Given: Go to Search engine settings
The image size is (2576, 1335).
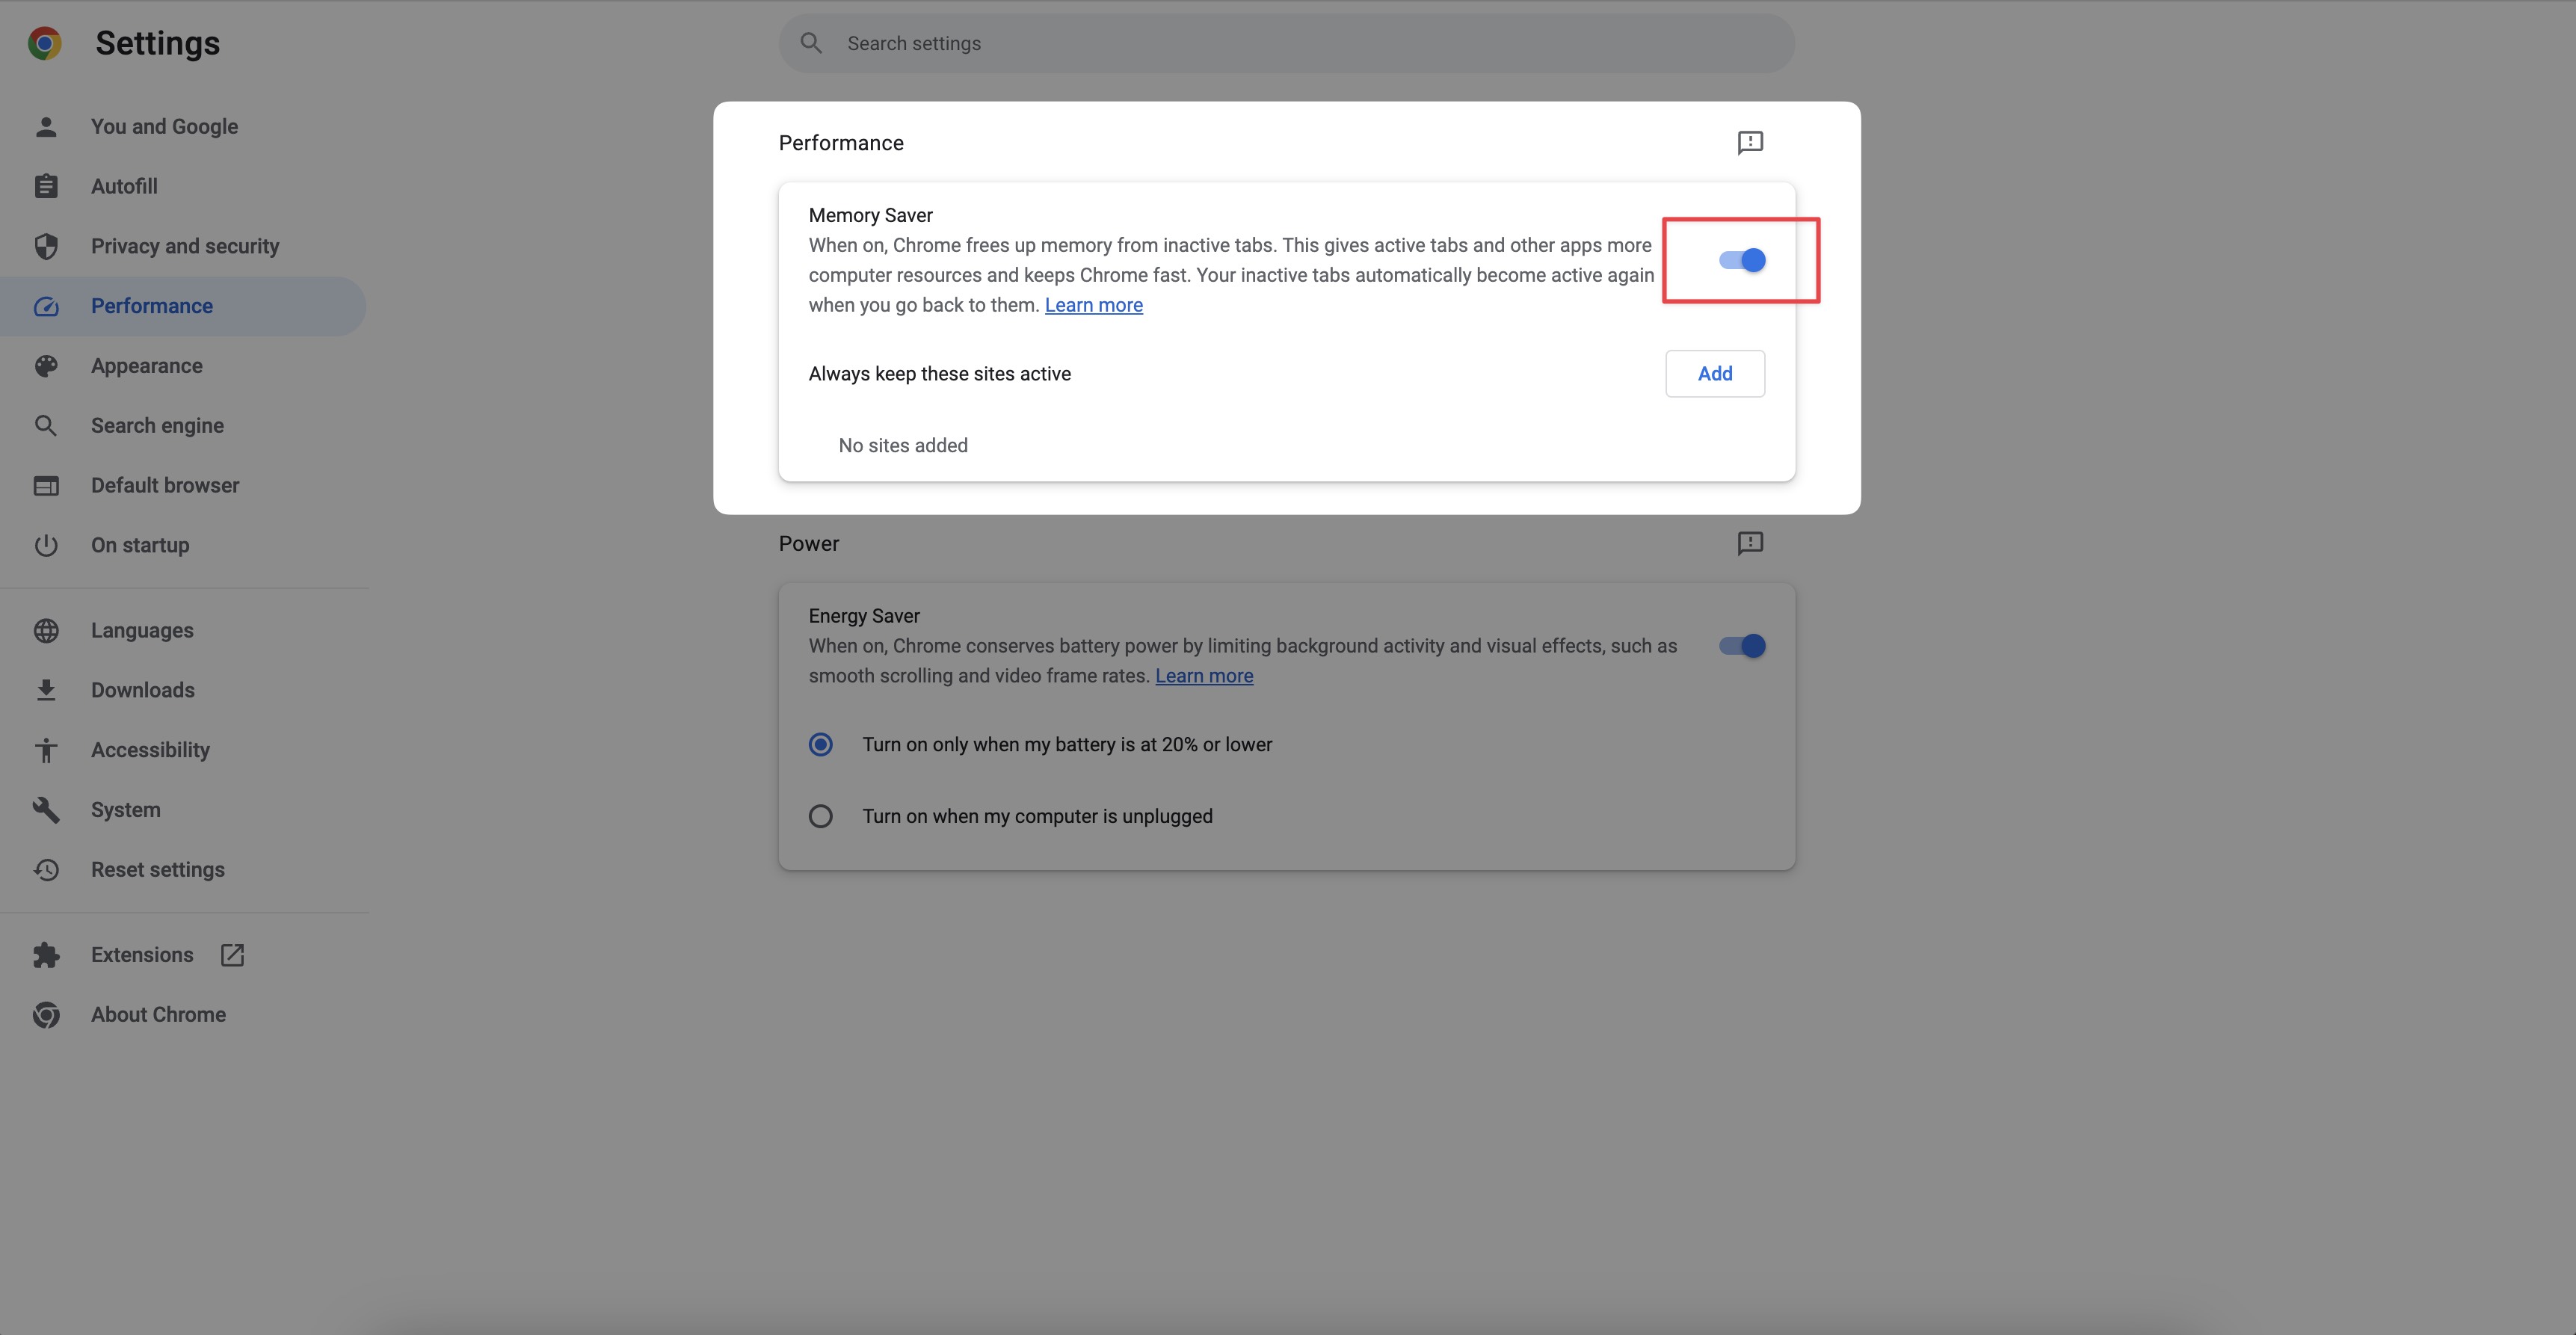Looking at the screenshot, I should point(157,426).
